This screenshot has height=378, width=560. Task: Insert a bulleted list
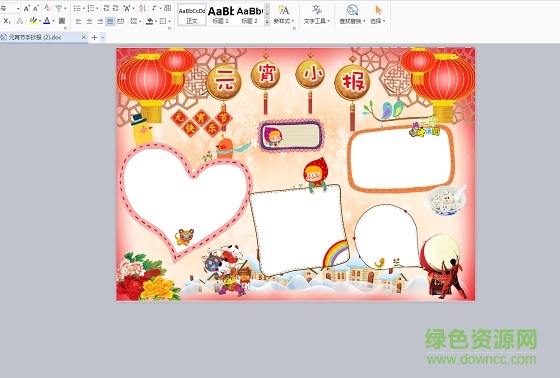(x=77, y=8)
